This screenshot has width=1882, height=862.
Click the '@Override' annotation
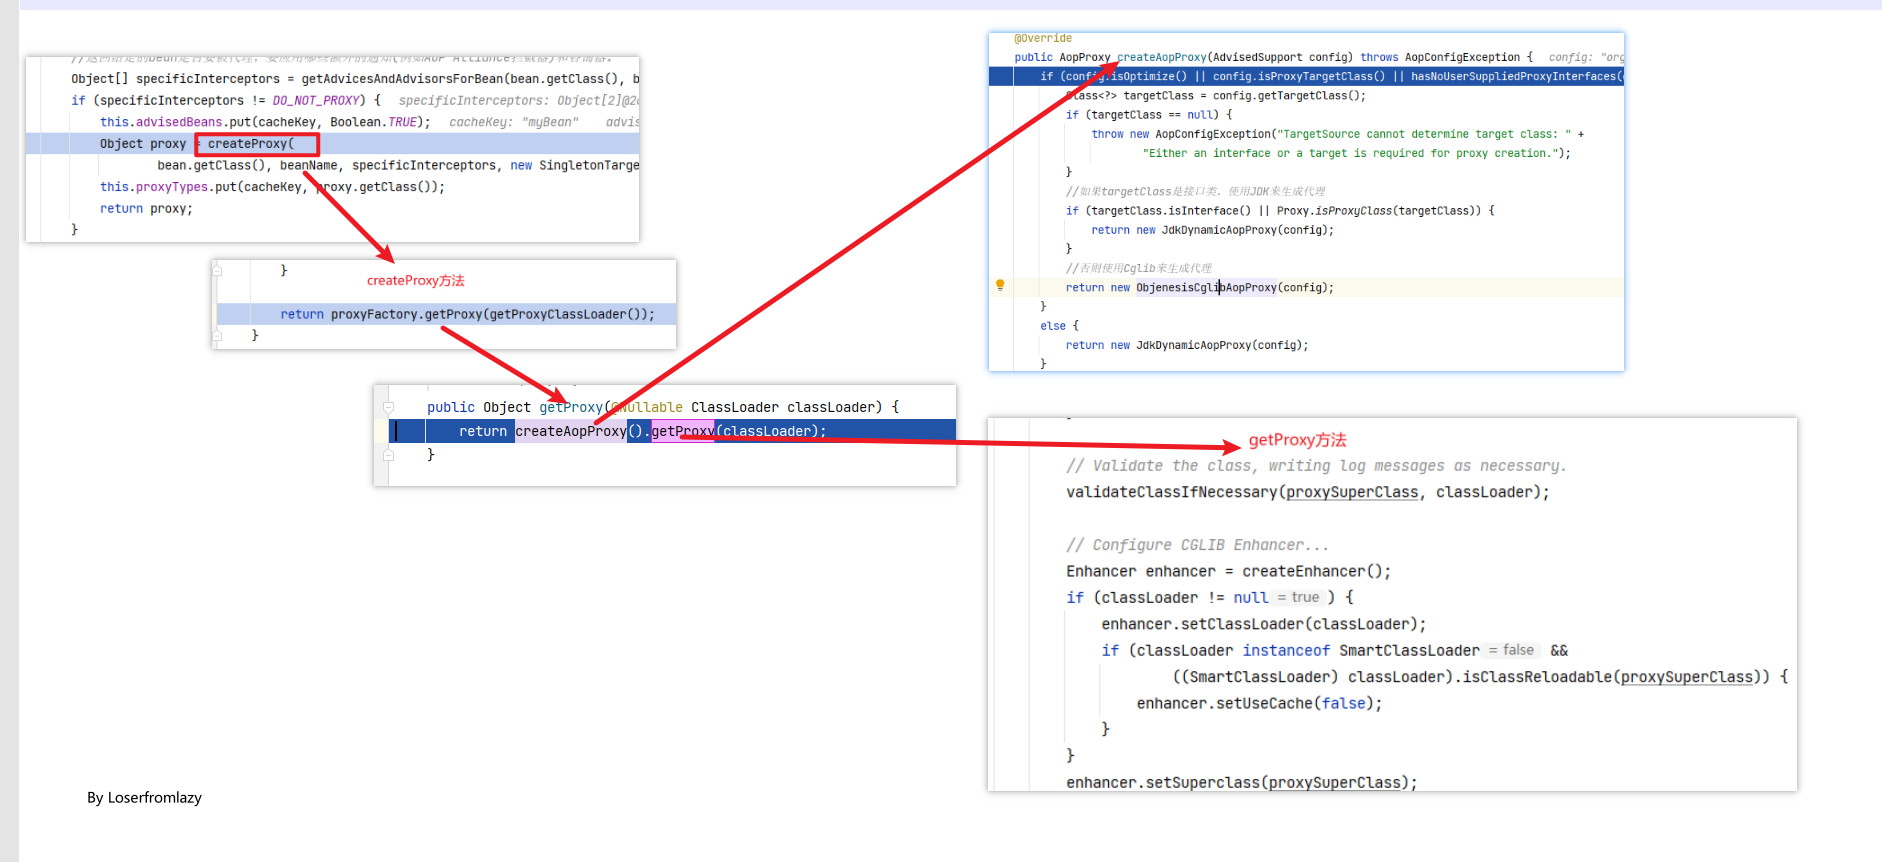click(x=1043, y=38)
